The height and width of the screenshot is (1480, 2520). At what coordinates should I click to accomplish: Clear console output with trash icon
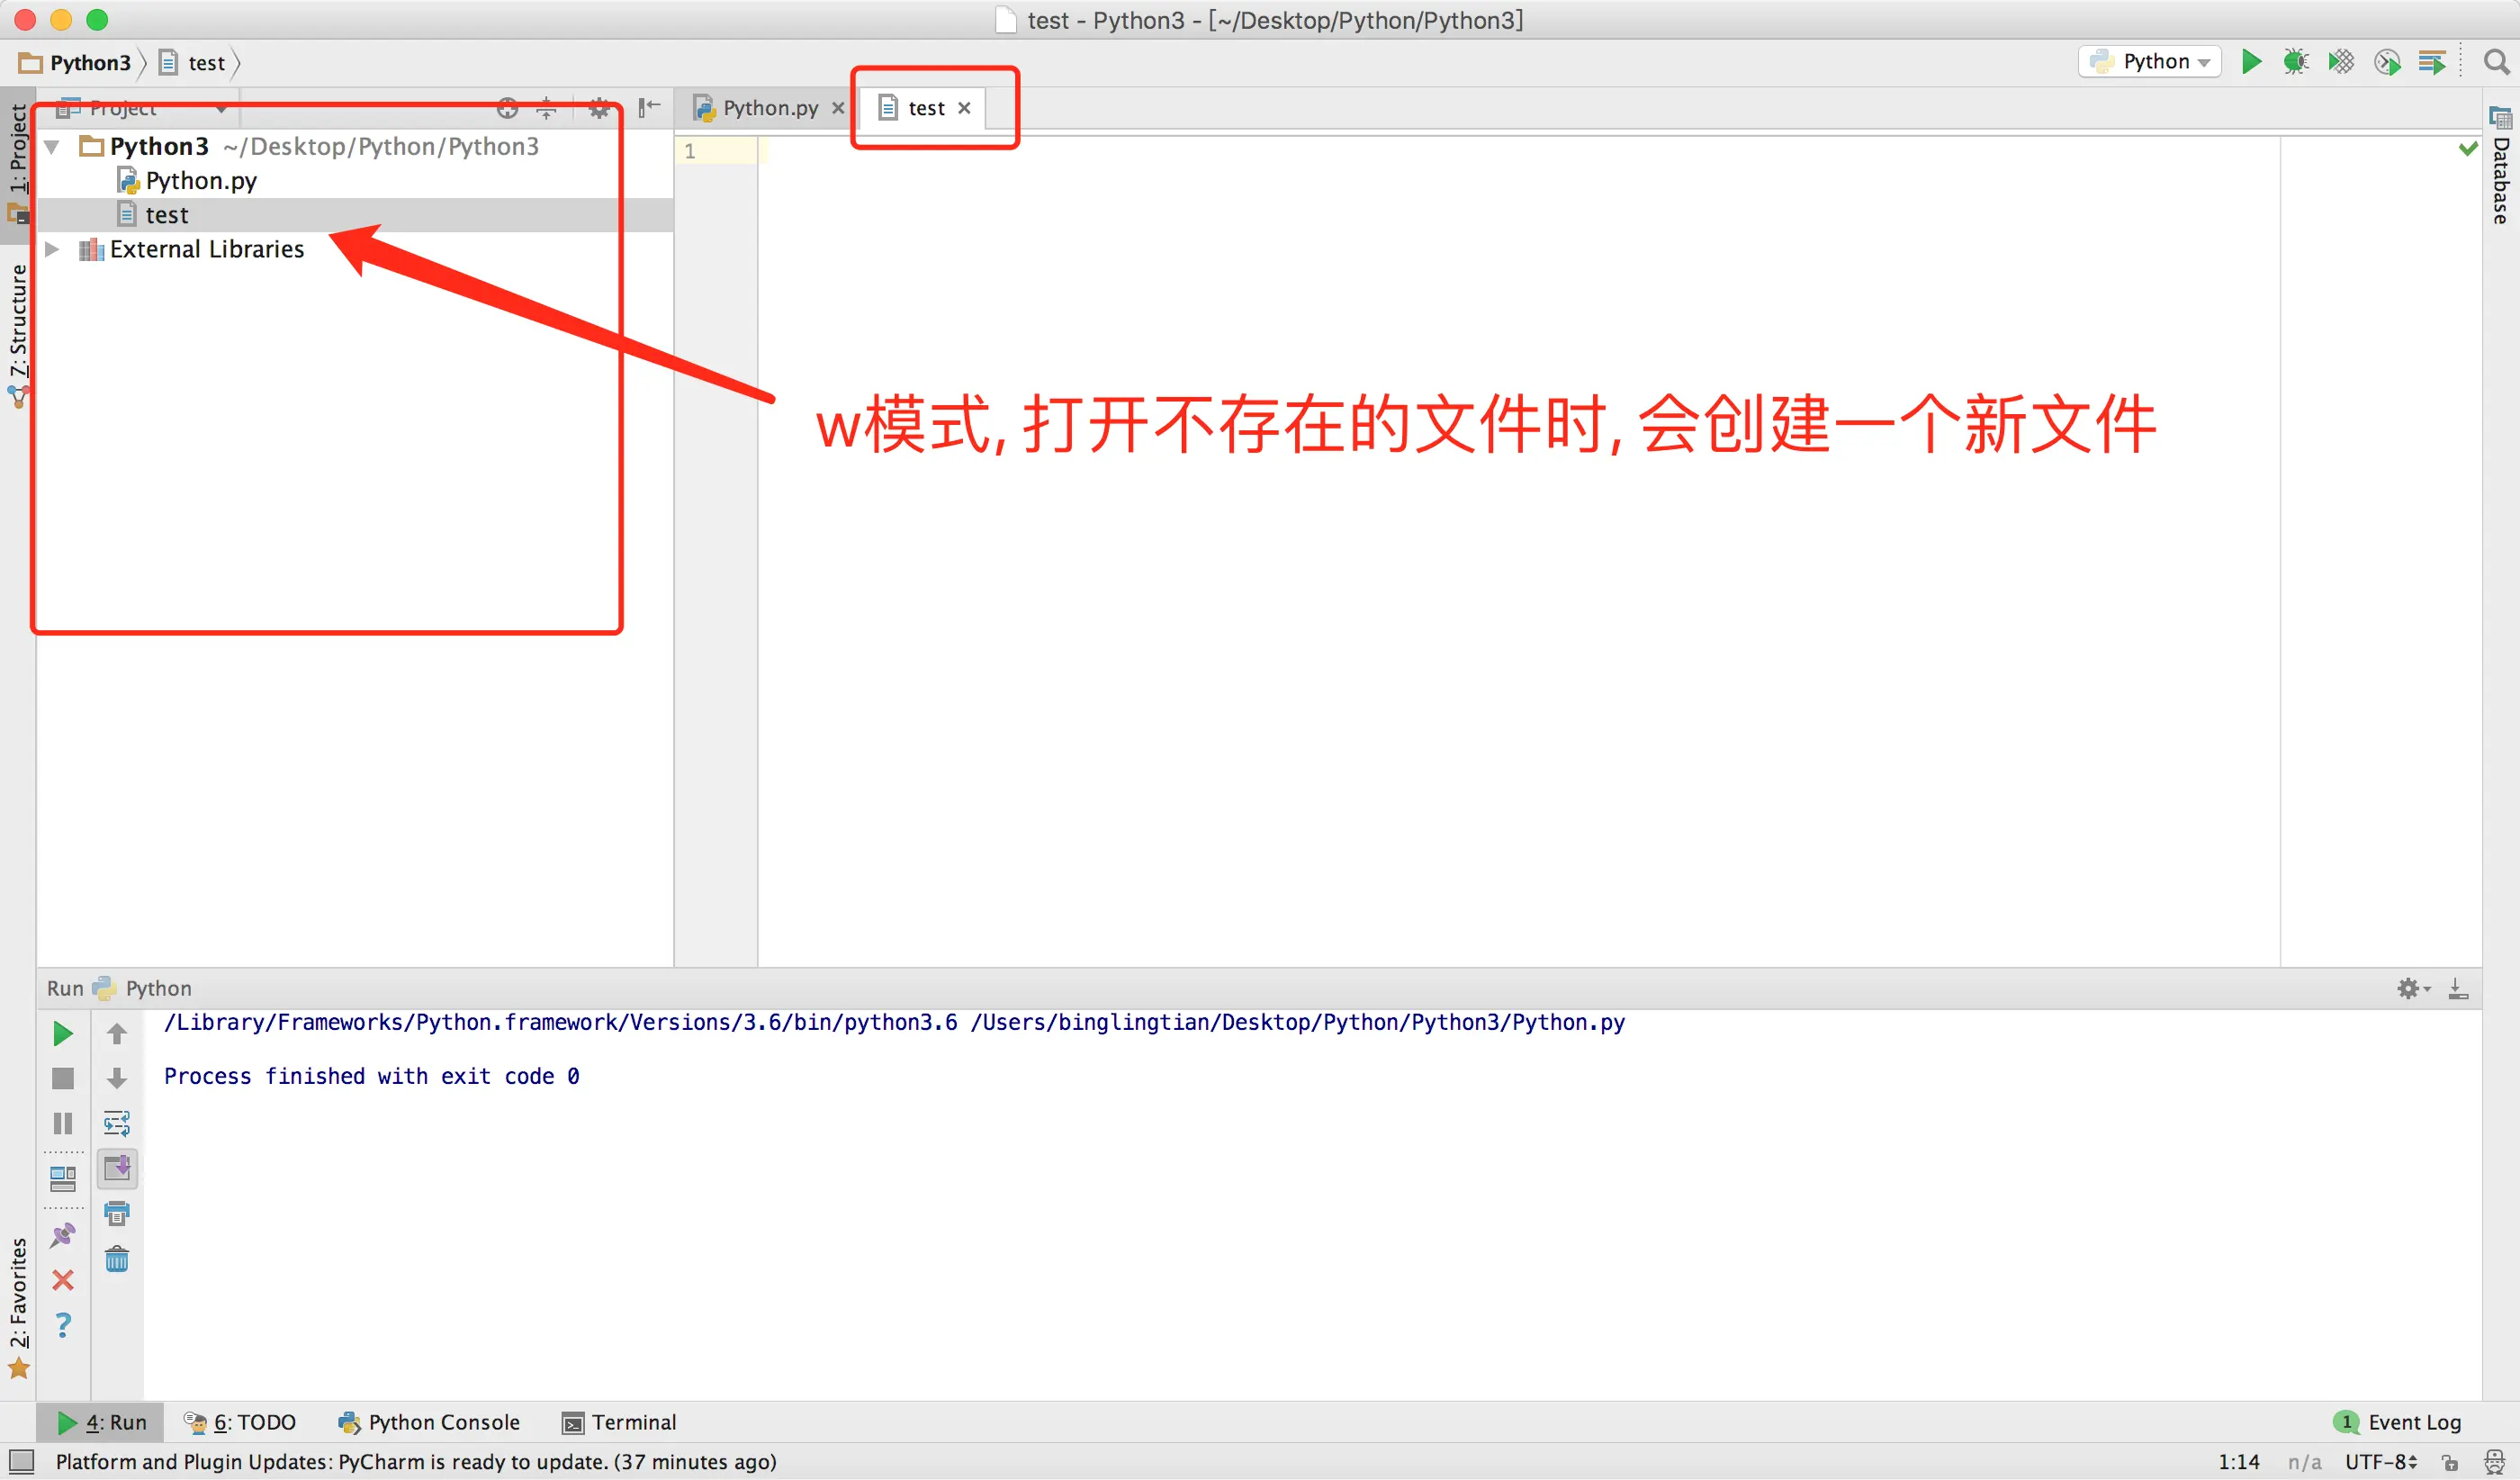pos(117,1259)
